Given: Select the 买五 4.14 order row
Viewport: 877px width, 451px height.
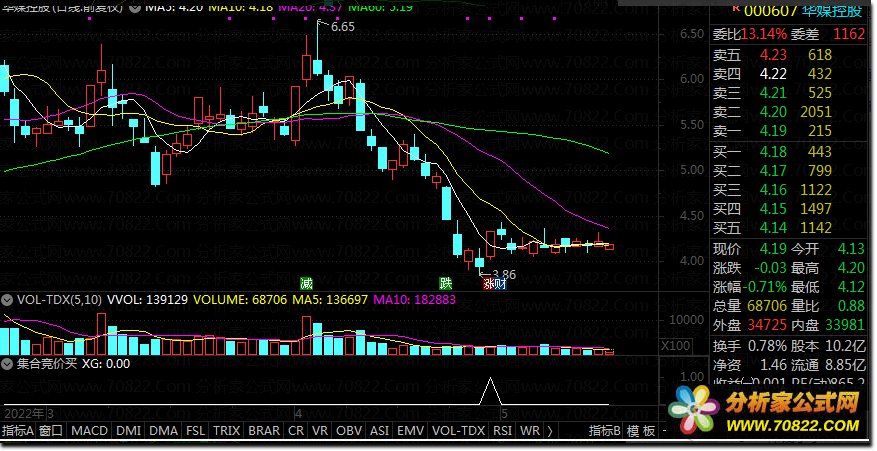Looking at the screenshot, I should point(789,228).
